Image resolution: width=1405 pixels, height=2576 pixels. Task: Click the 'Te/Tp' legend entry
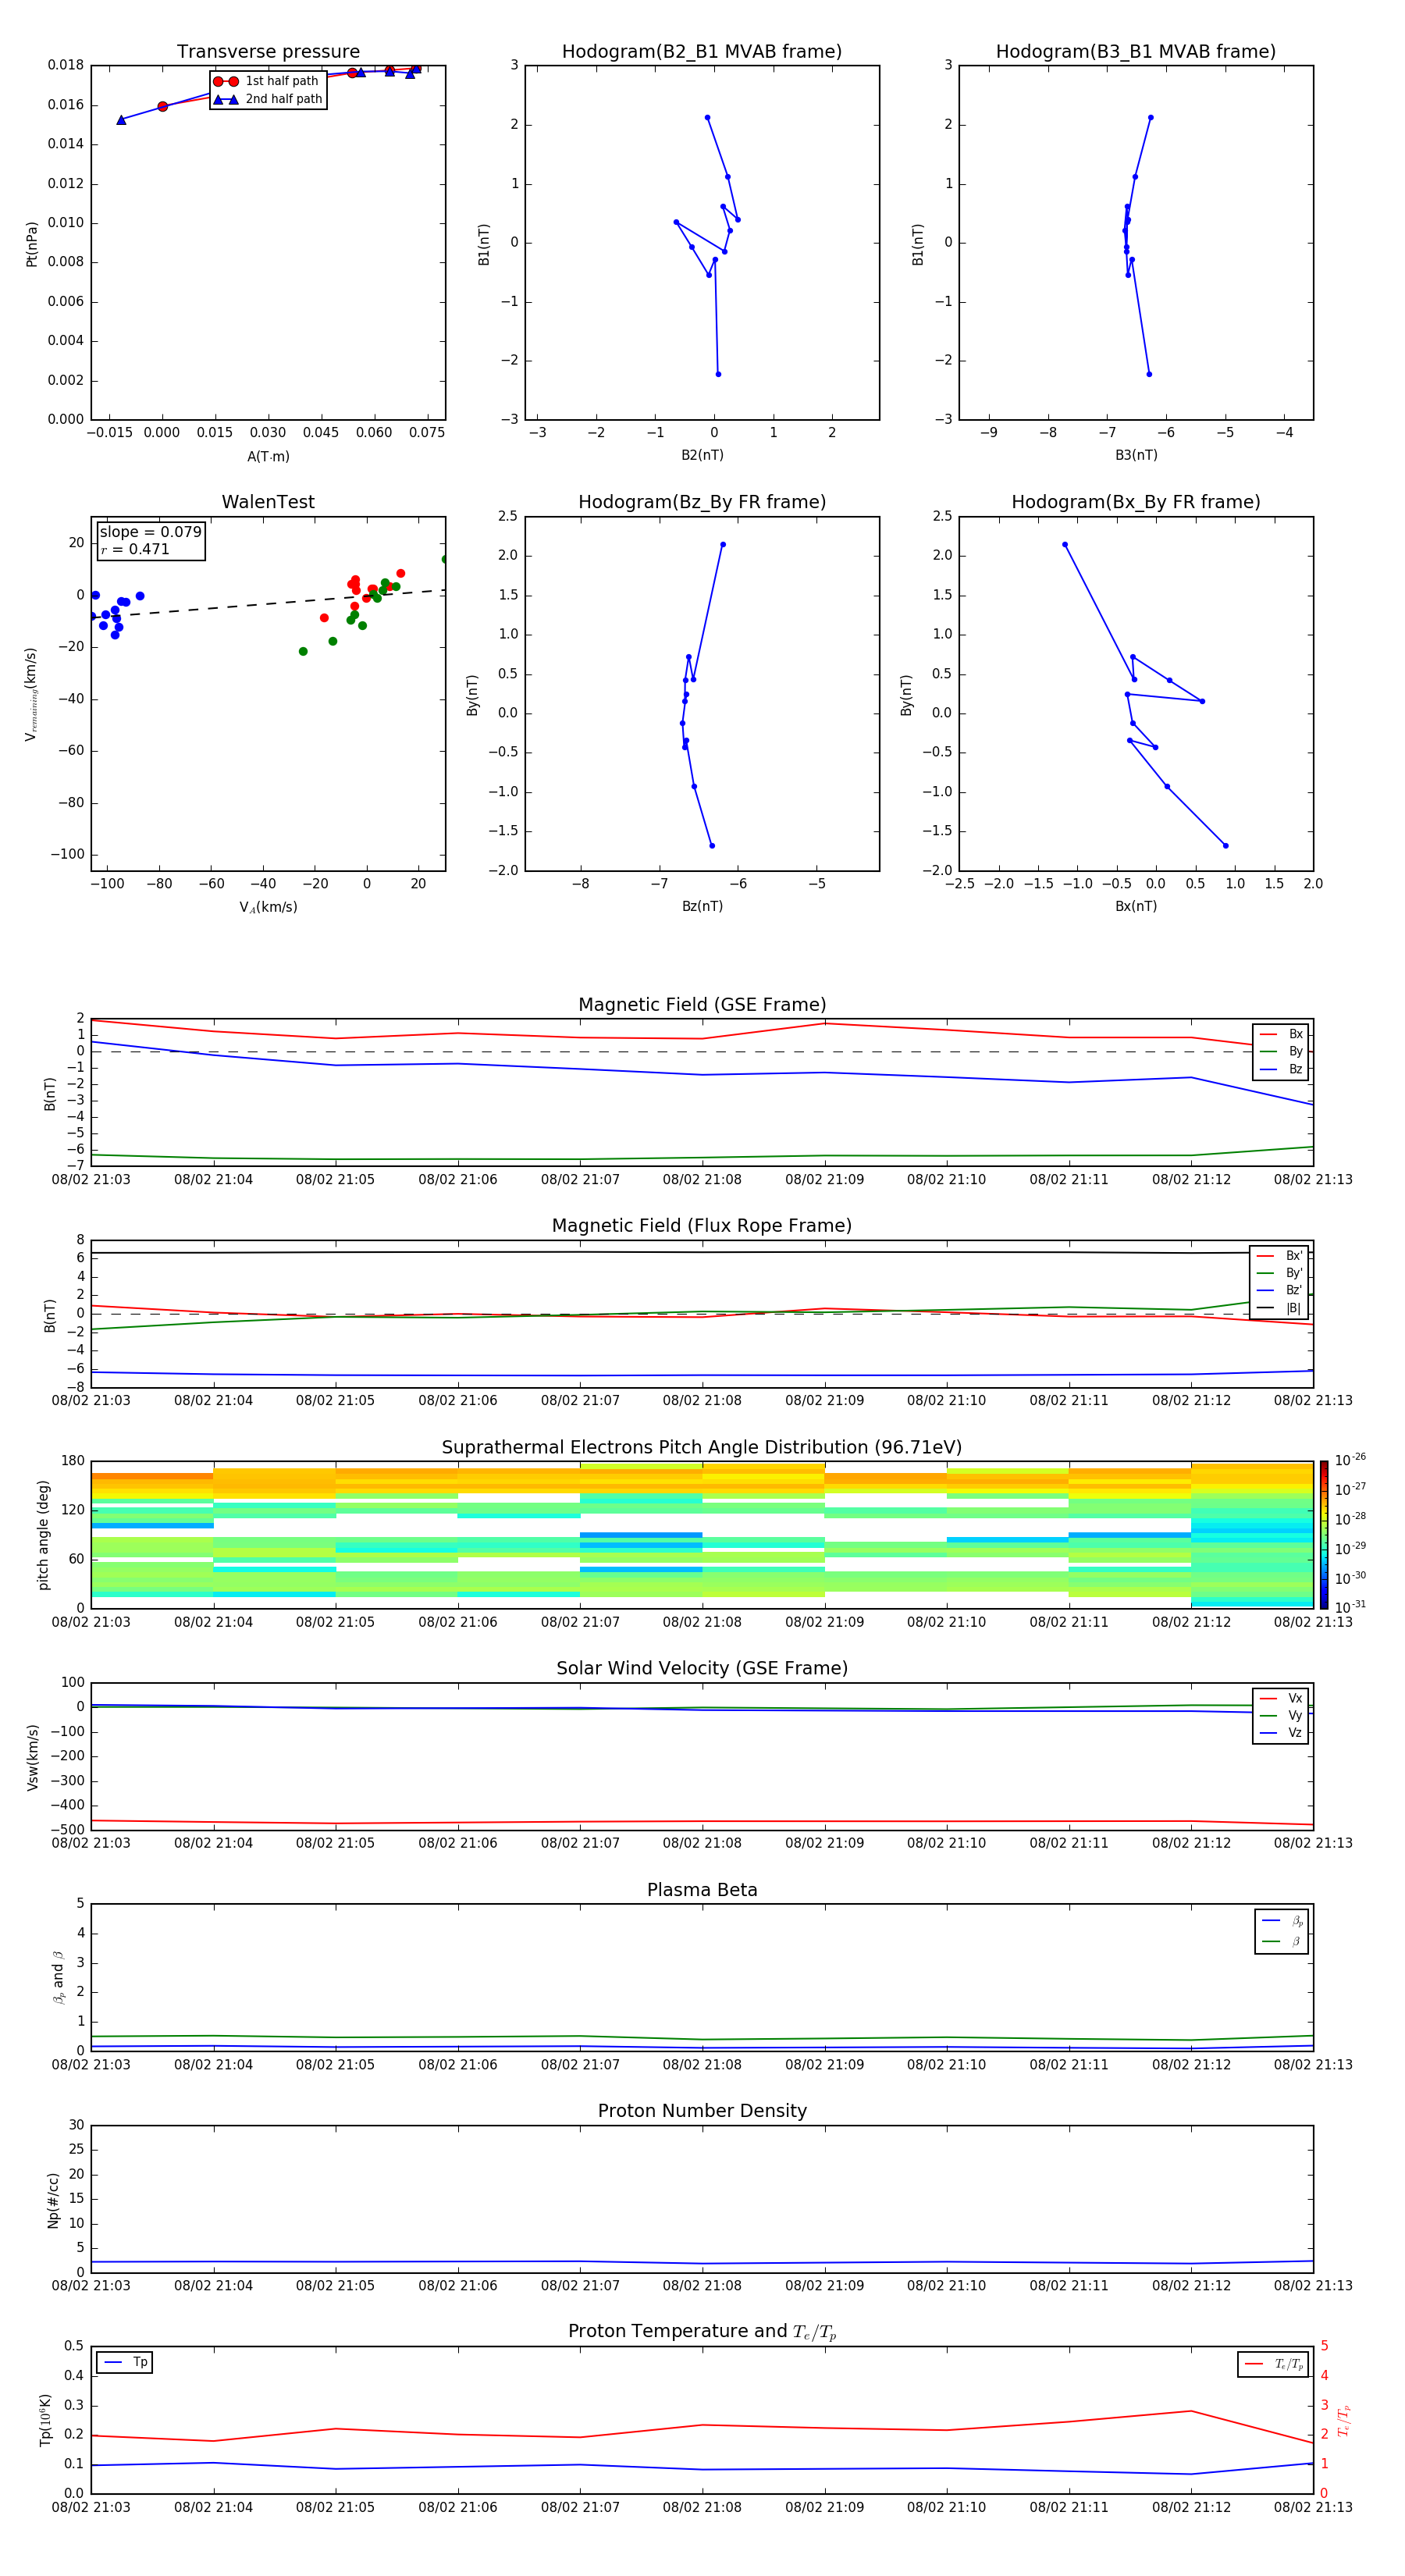tap(1274, 2364)
